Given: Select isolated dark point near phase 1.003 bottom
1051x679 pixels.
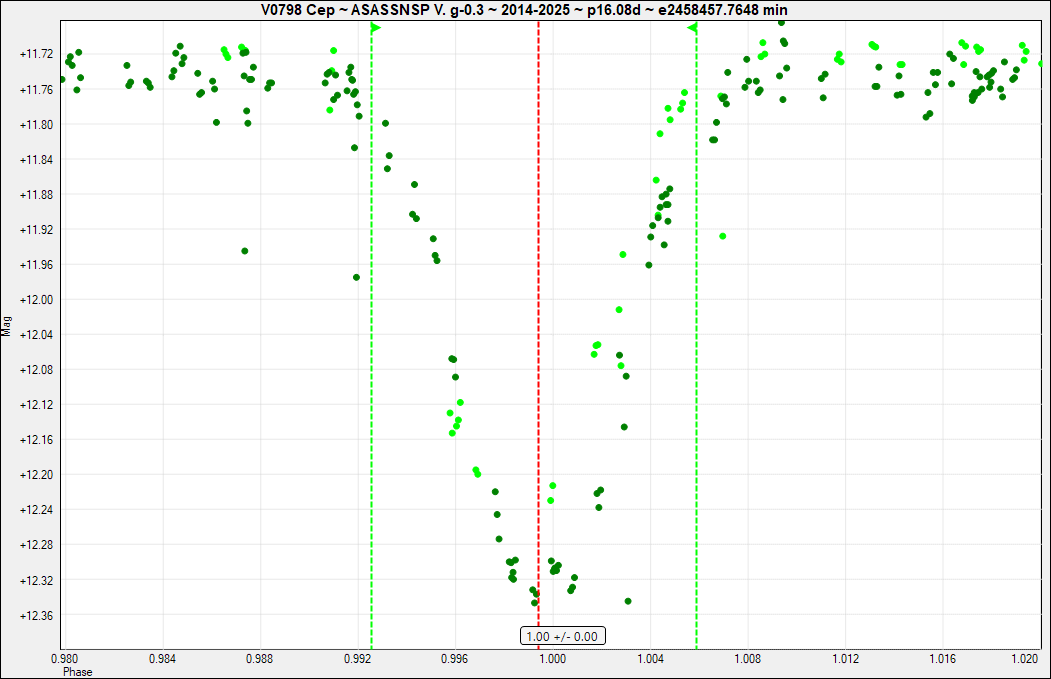Looking at the screenshot, I should pos(628,601).
